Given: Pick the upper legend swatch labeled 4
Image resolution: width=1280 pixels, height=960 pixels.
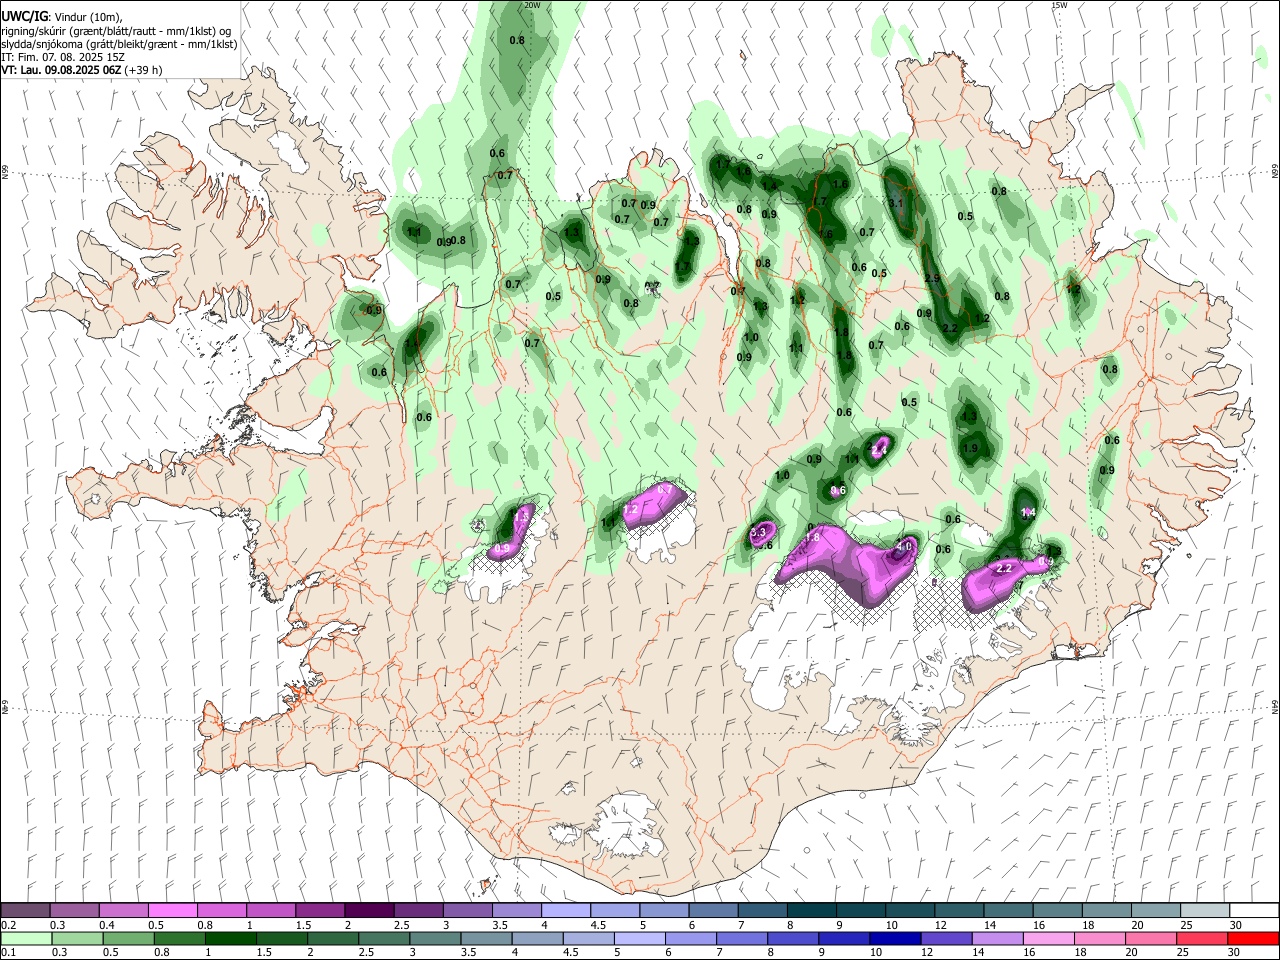Looking at the screenshot, I should click(x=565, y=910).
